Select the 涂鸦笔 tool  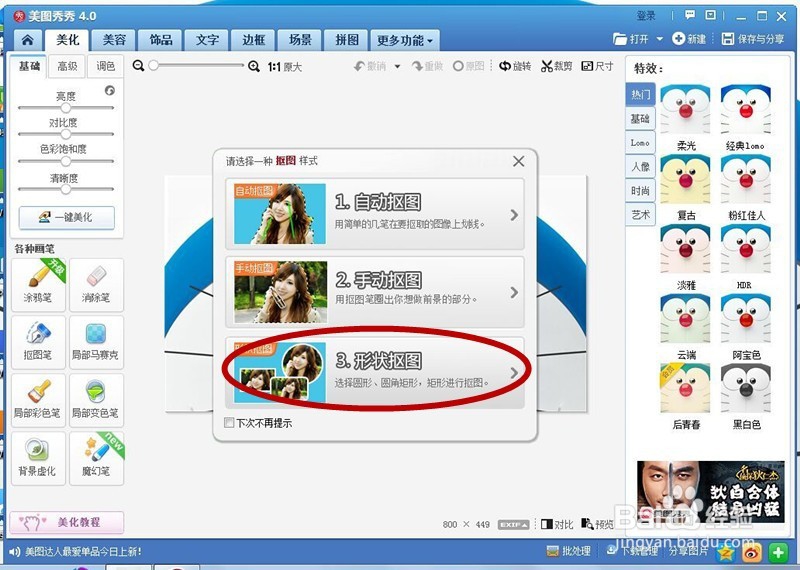tap(38, 285)
